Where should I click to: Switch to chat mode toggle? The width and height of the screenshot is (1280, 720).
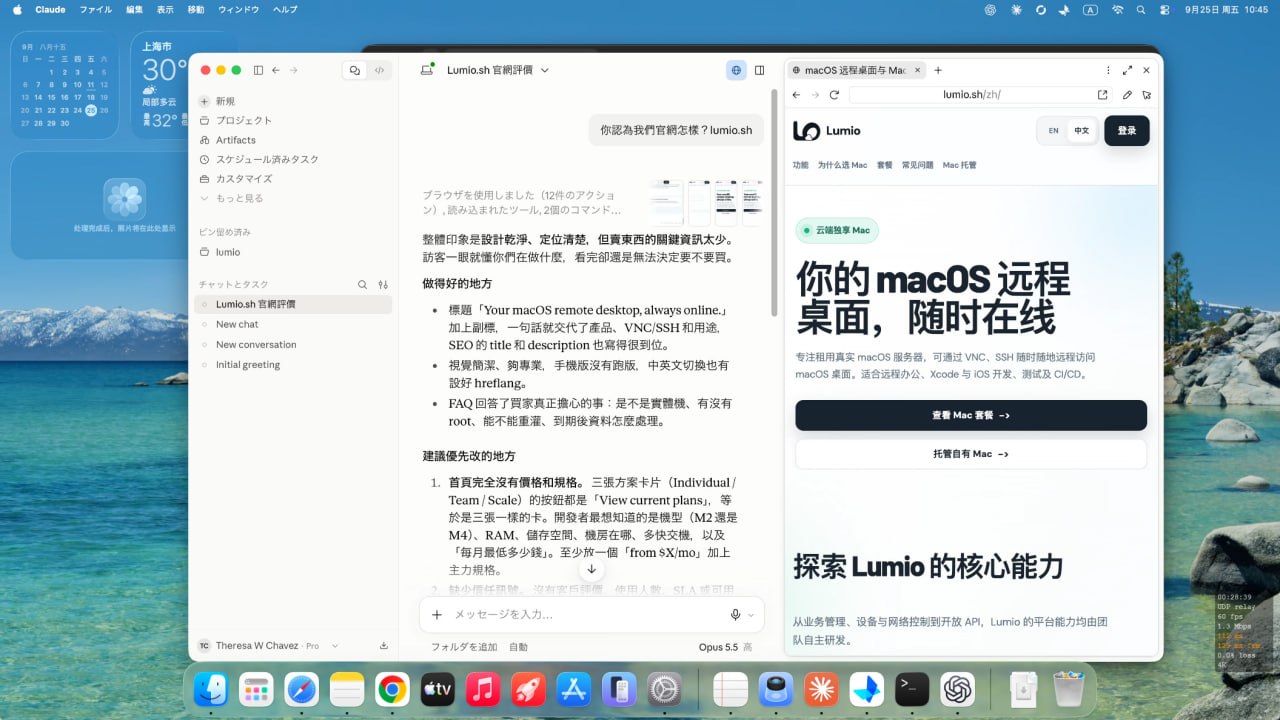355,70
